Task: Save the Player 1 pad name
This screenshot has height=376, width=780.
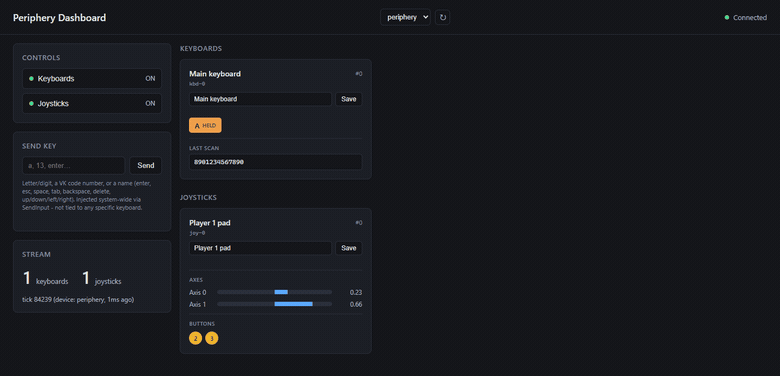Action: point(349,248)
